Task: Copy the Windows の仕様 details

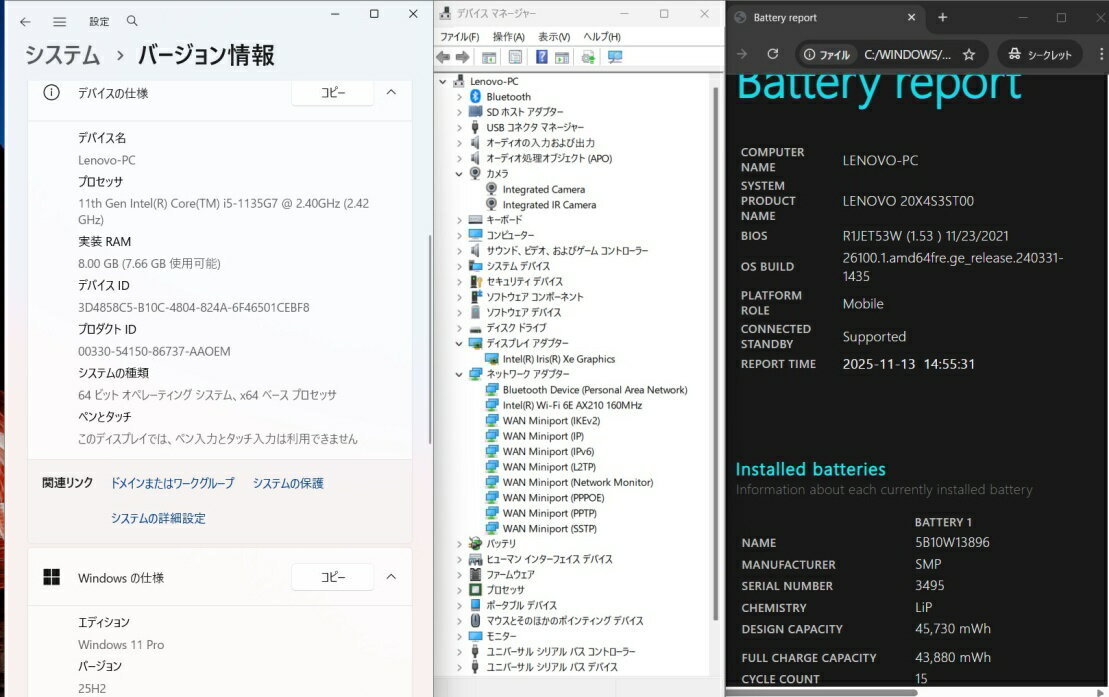Action: 332,577
